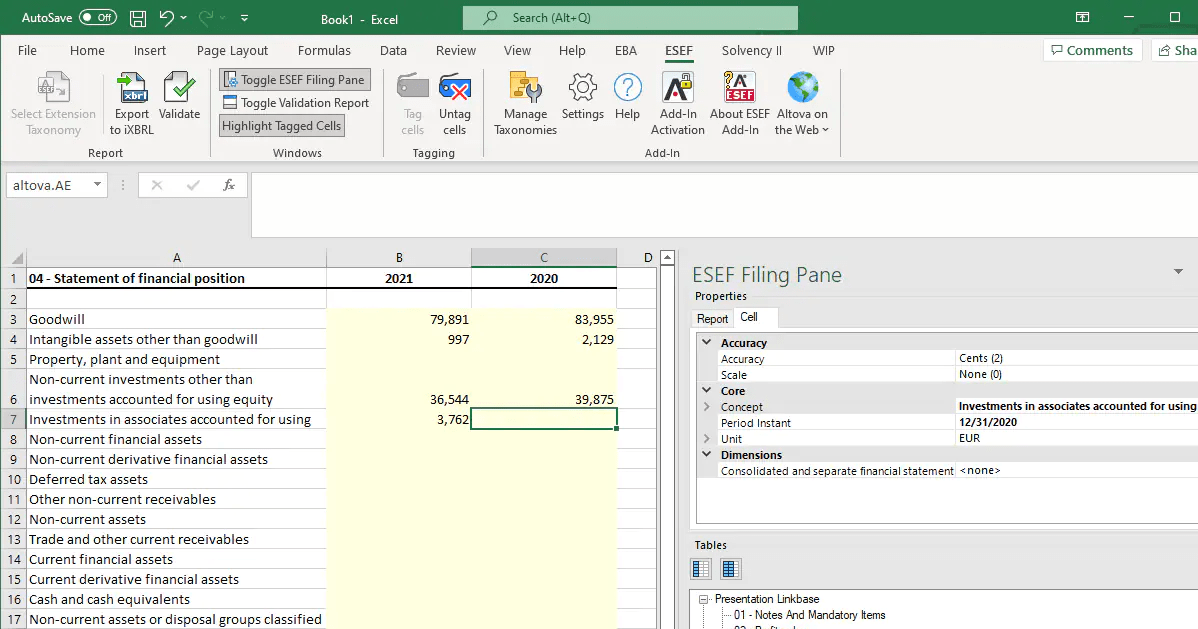1198x629 pixels.
Task: Open Manage Taxonomies
Action: [524, 97]
